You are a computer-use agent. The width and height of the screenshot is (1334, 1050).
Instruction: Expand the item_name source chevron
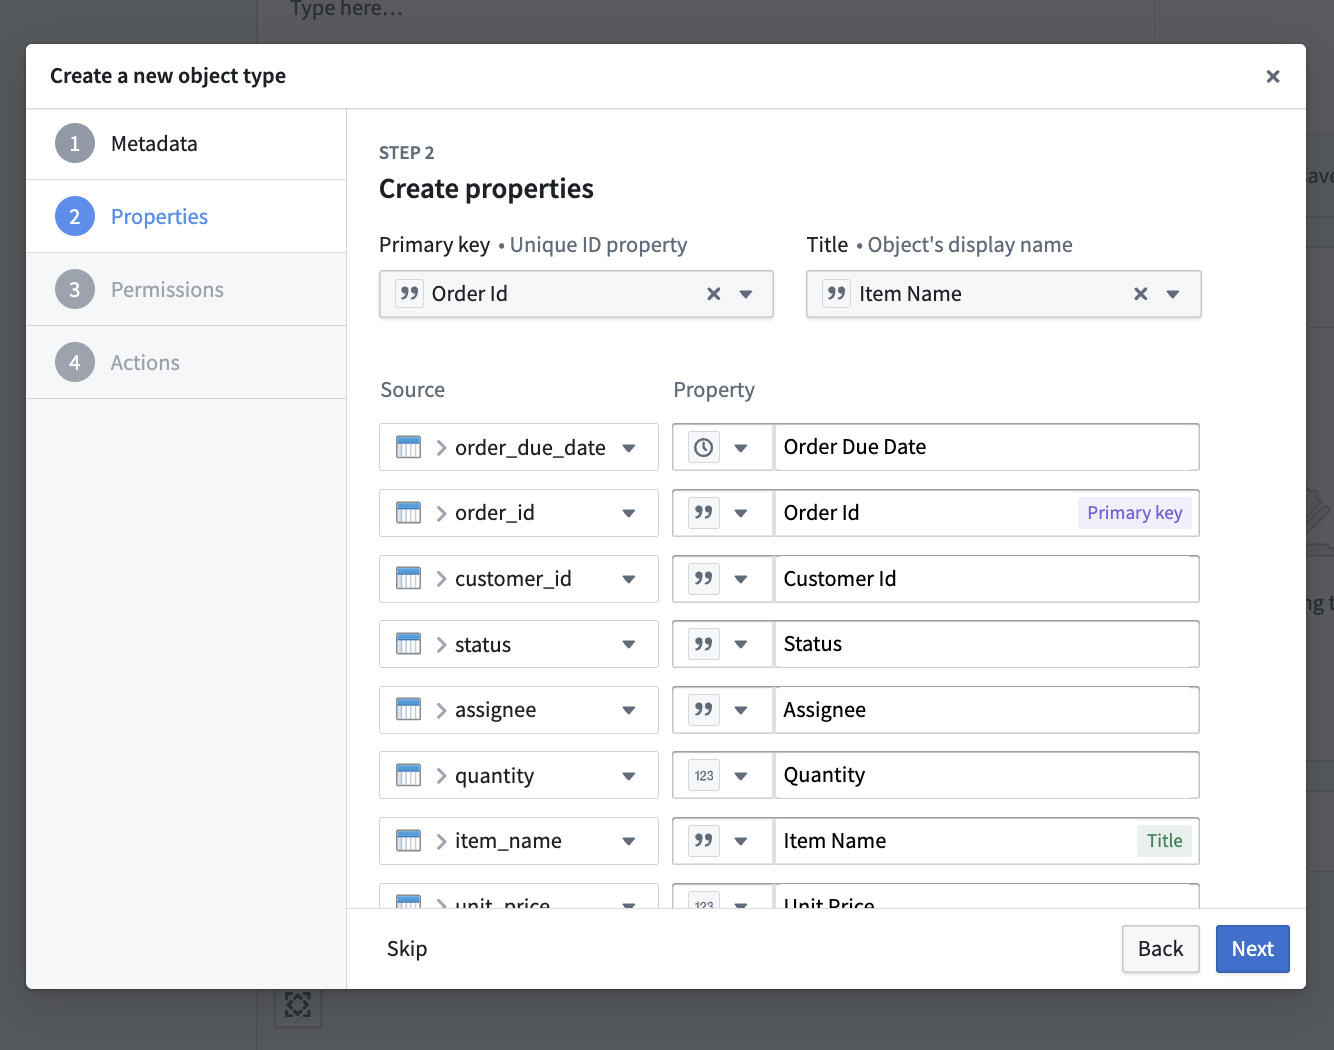pos(441,842)
